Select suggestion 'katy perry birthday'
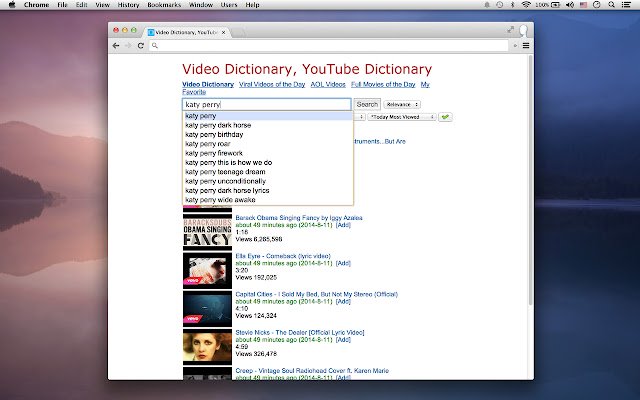640x400 pixels. [x=268, y=135]
